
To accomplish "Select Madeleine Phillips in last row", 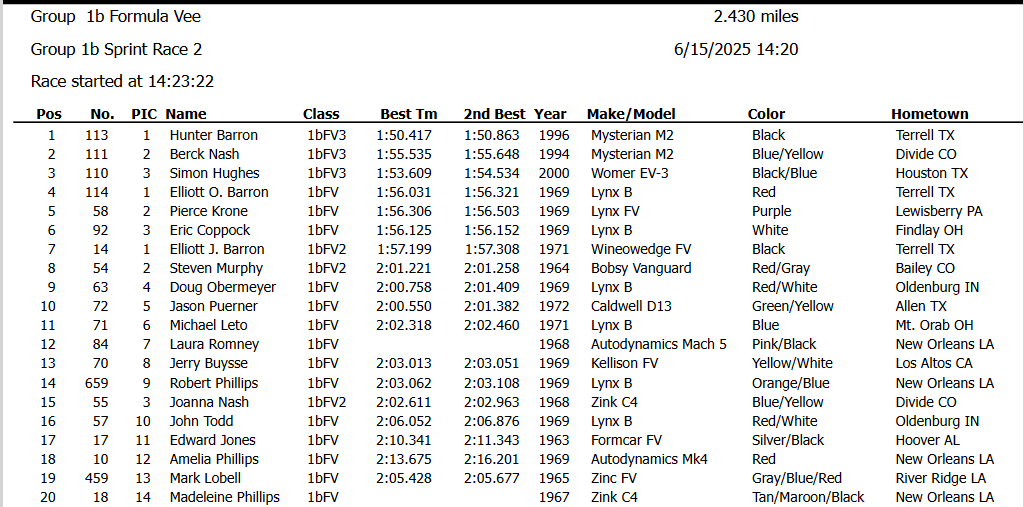I will click(x=225, y=497).
